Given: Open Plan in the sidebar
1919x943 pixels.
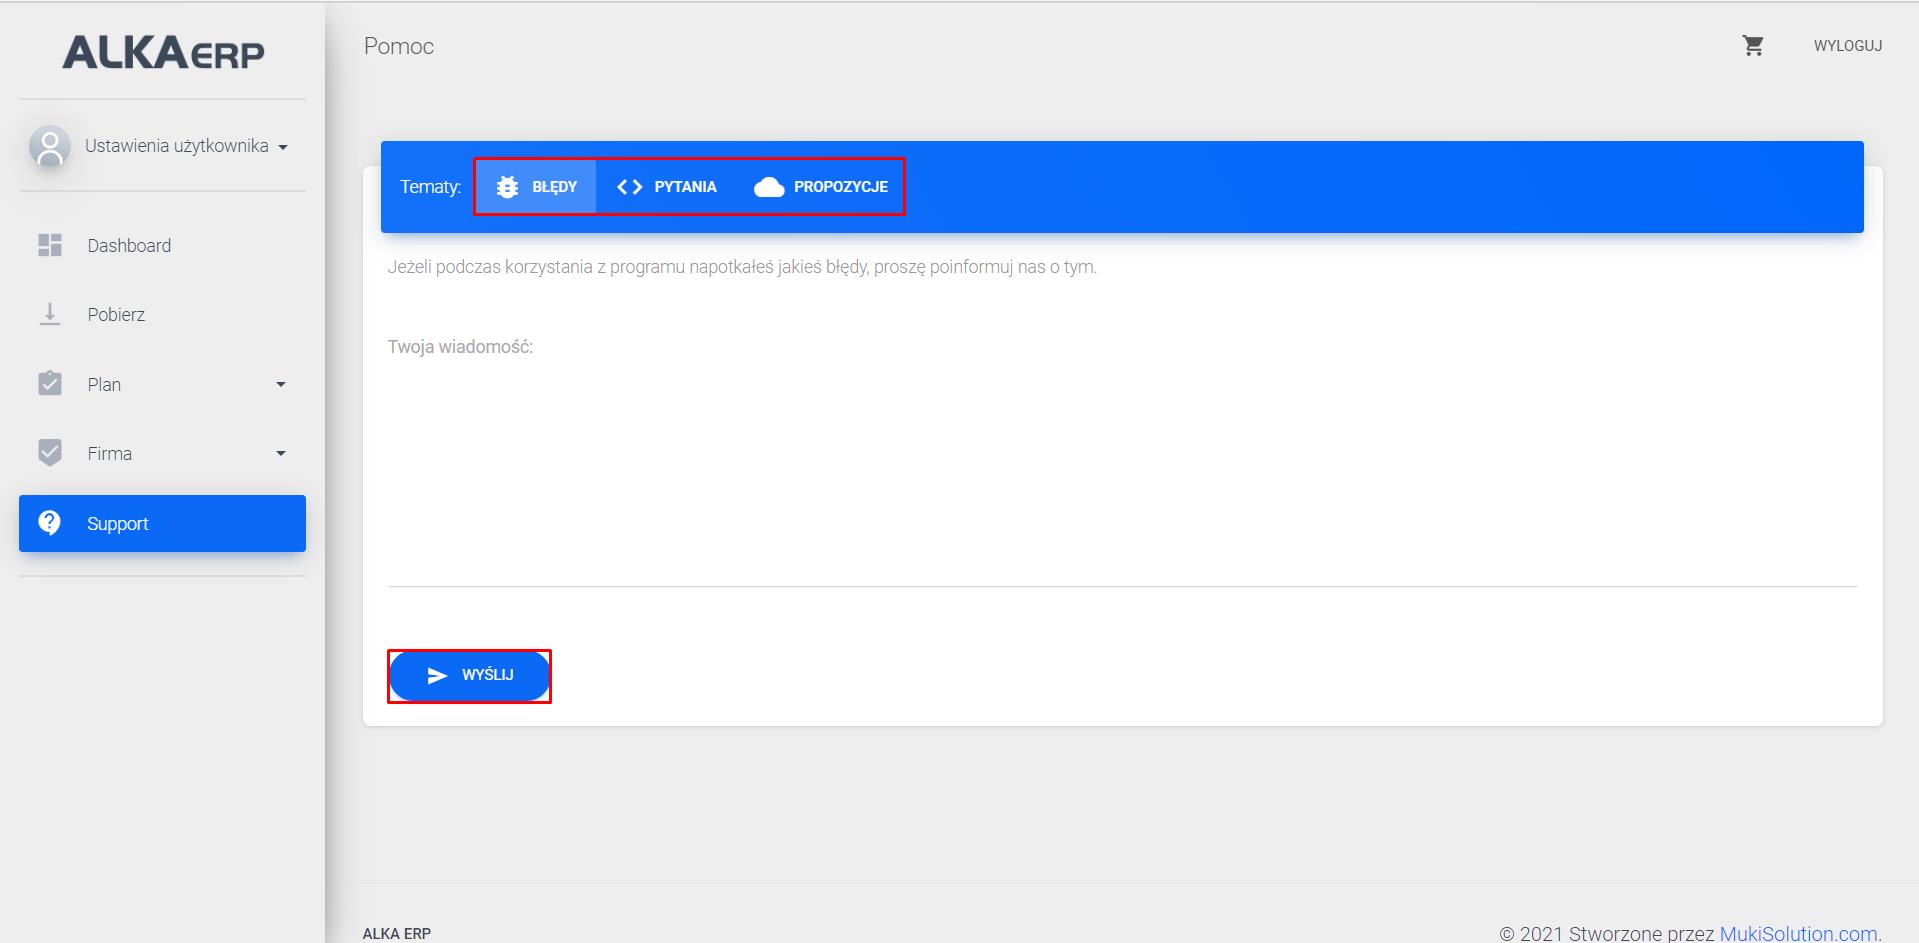Looking at the screenshot, I should pos(162,384).
